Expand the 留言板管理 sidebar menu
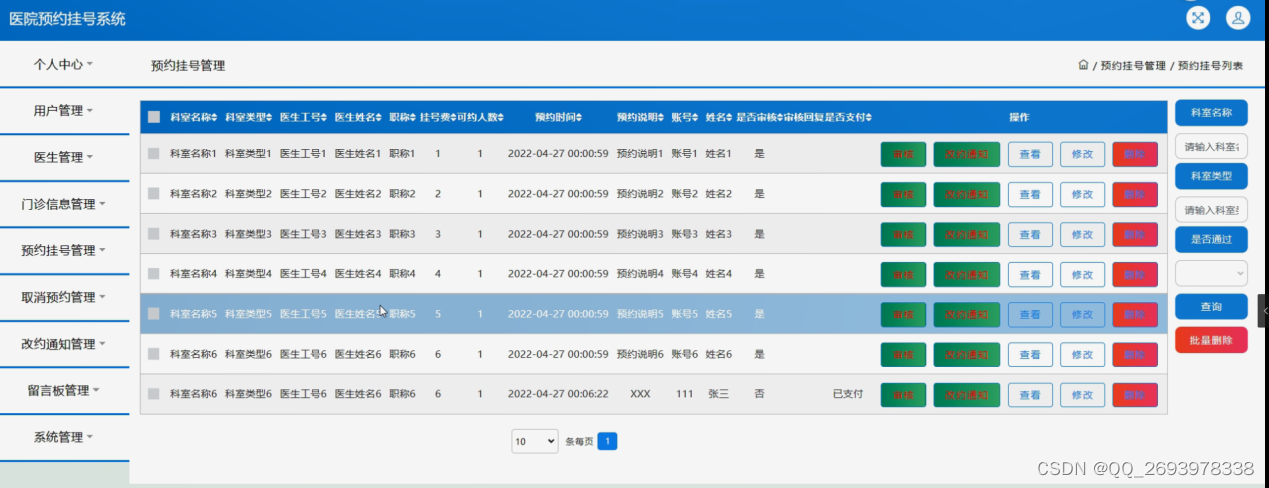 64,391
